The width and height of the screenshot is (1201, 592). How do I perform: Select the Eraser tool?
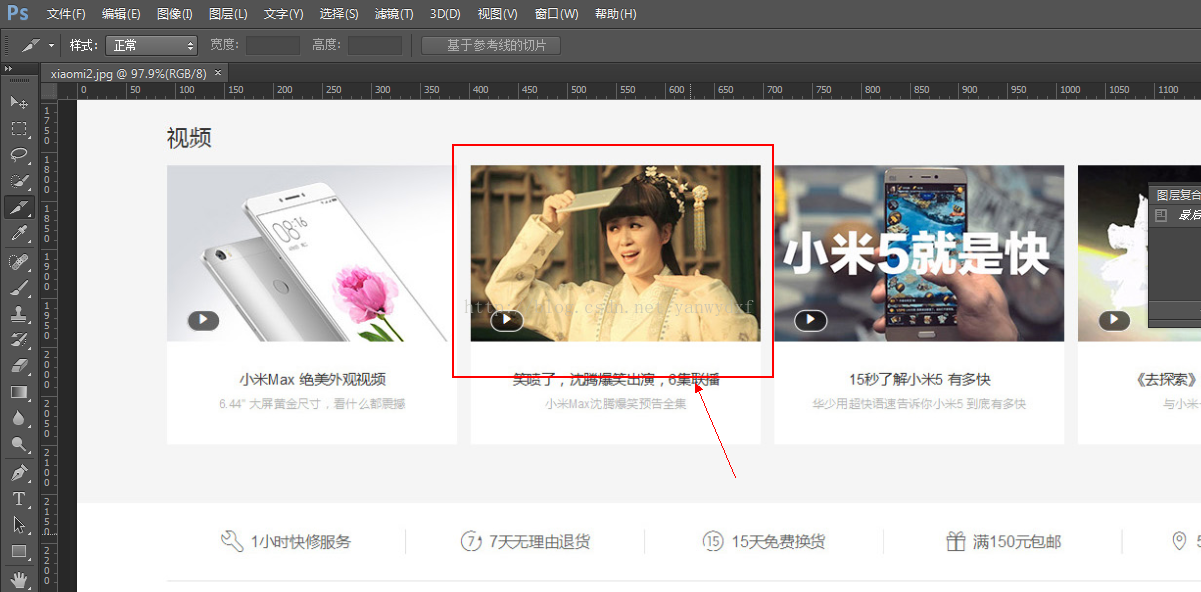19,366
